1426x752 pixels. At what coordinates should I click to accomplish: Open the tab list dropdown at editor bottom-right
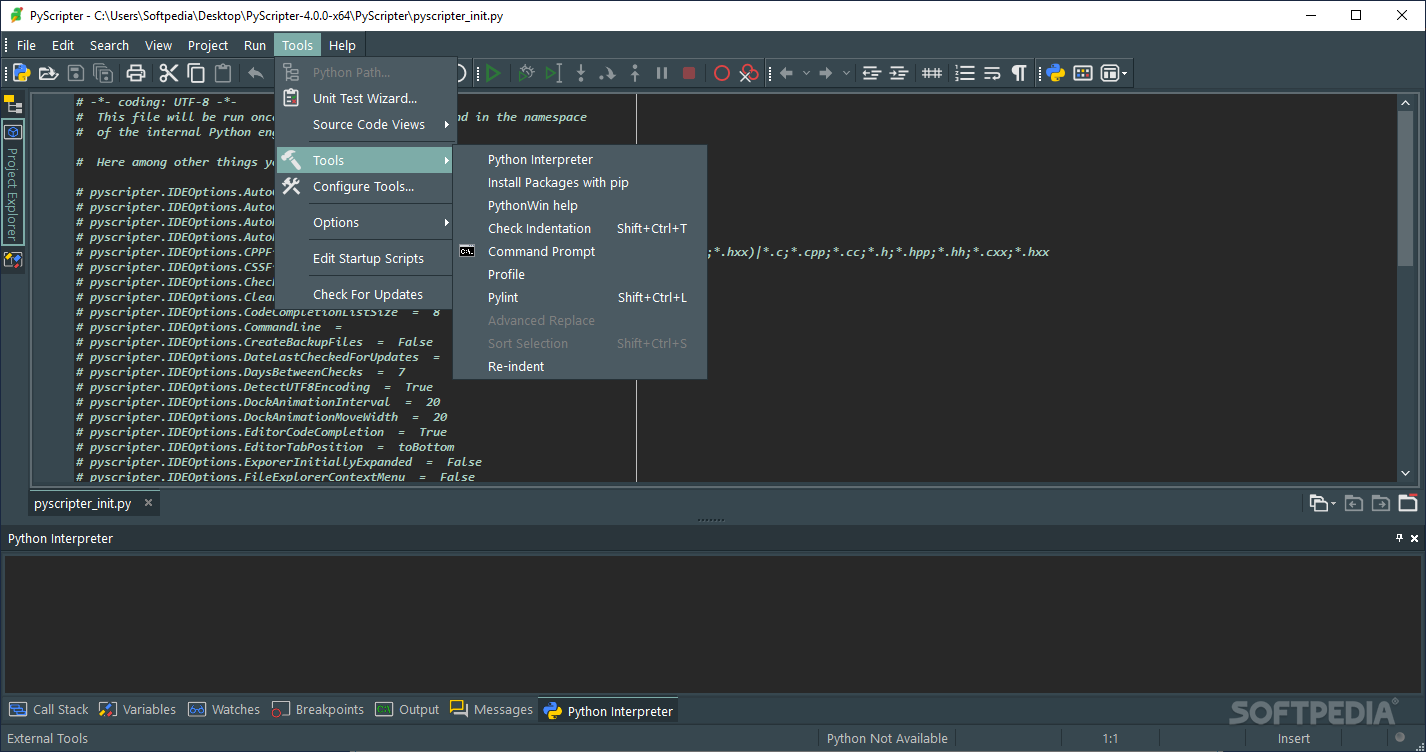(1322, 503)
